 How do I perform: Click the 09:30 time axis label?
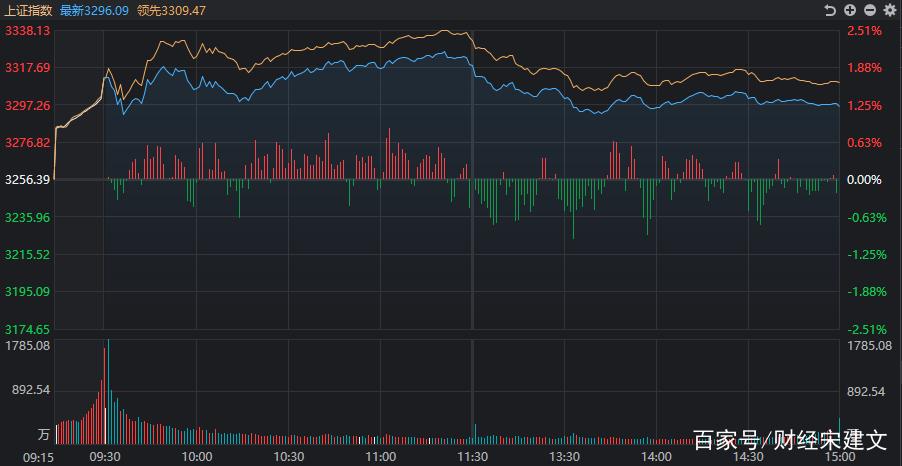click(x=105, y=456)
